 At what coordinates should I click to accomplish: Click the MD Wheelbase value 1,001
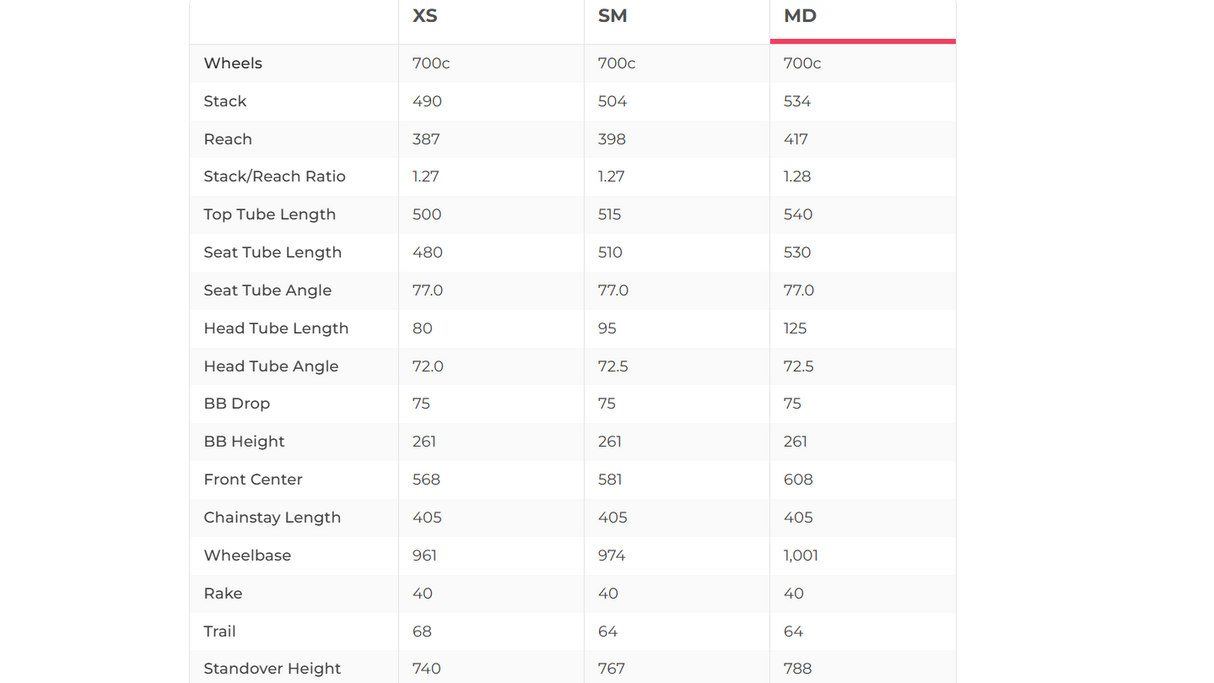(x=800, y=555)
